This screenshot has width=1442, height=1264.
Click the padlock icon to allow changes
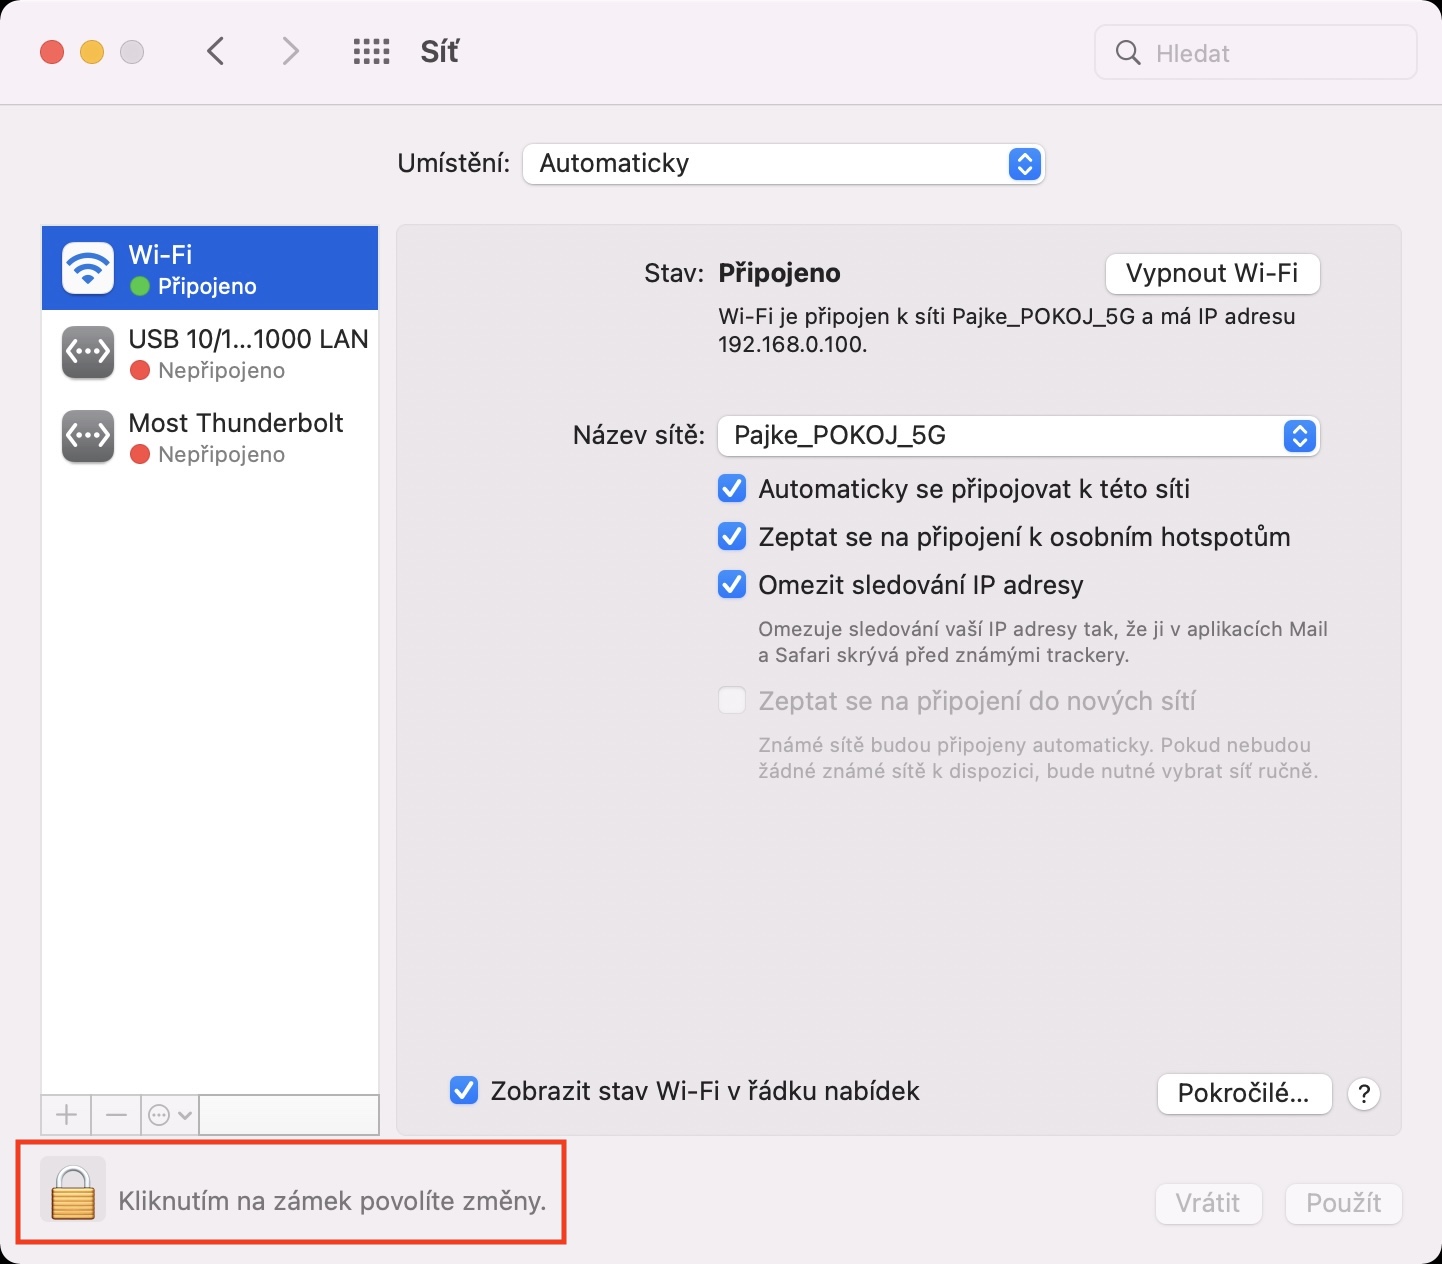pyautogui.click(x=73, y=1190)
